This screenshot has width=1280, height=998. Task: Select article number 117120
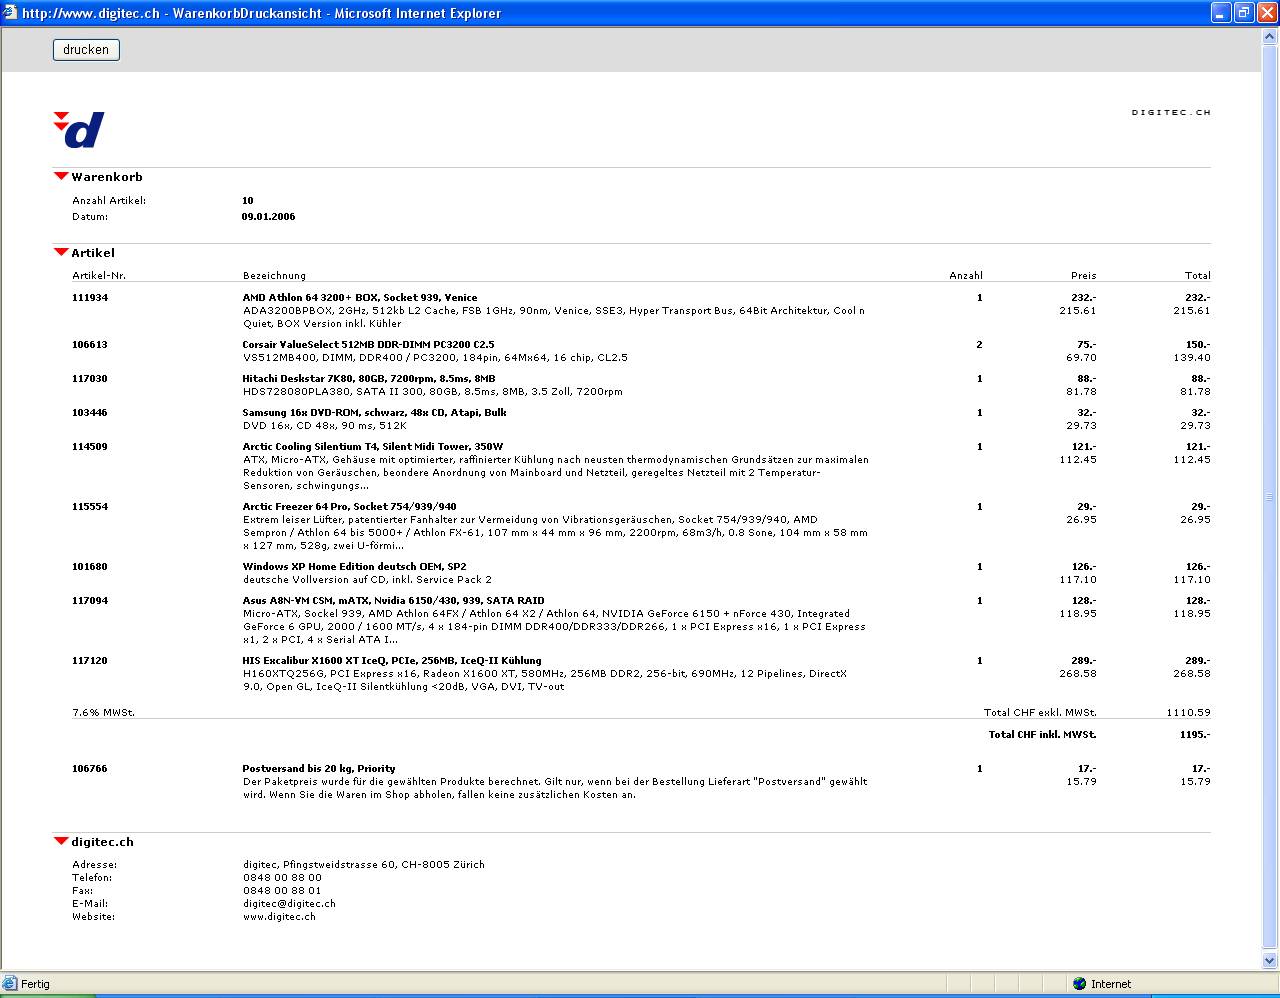click(x=90, y=661)
